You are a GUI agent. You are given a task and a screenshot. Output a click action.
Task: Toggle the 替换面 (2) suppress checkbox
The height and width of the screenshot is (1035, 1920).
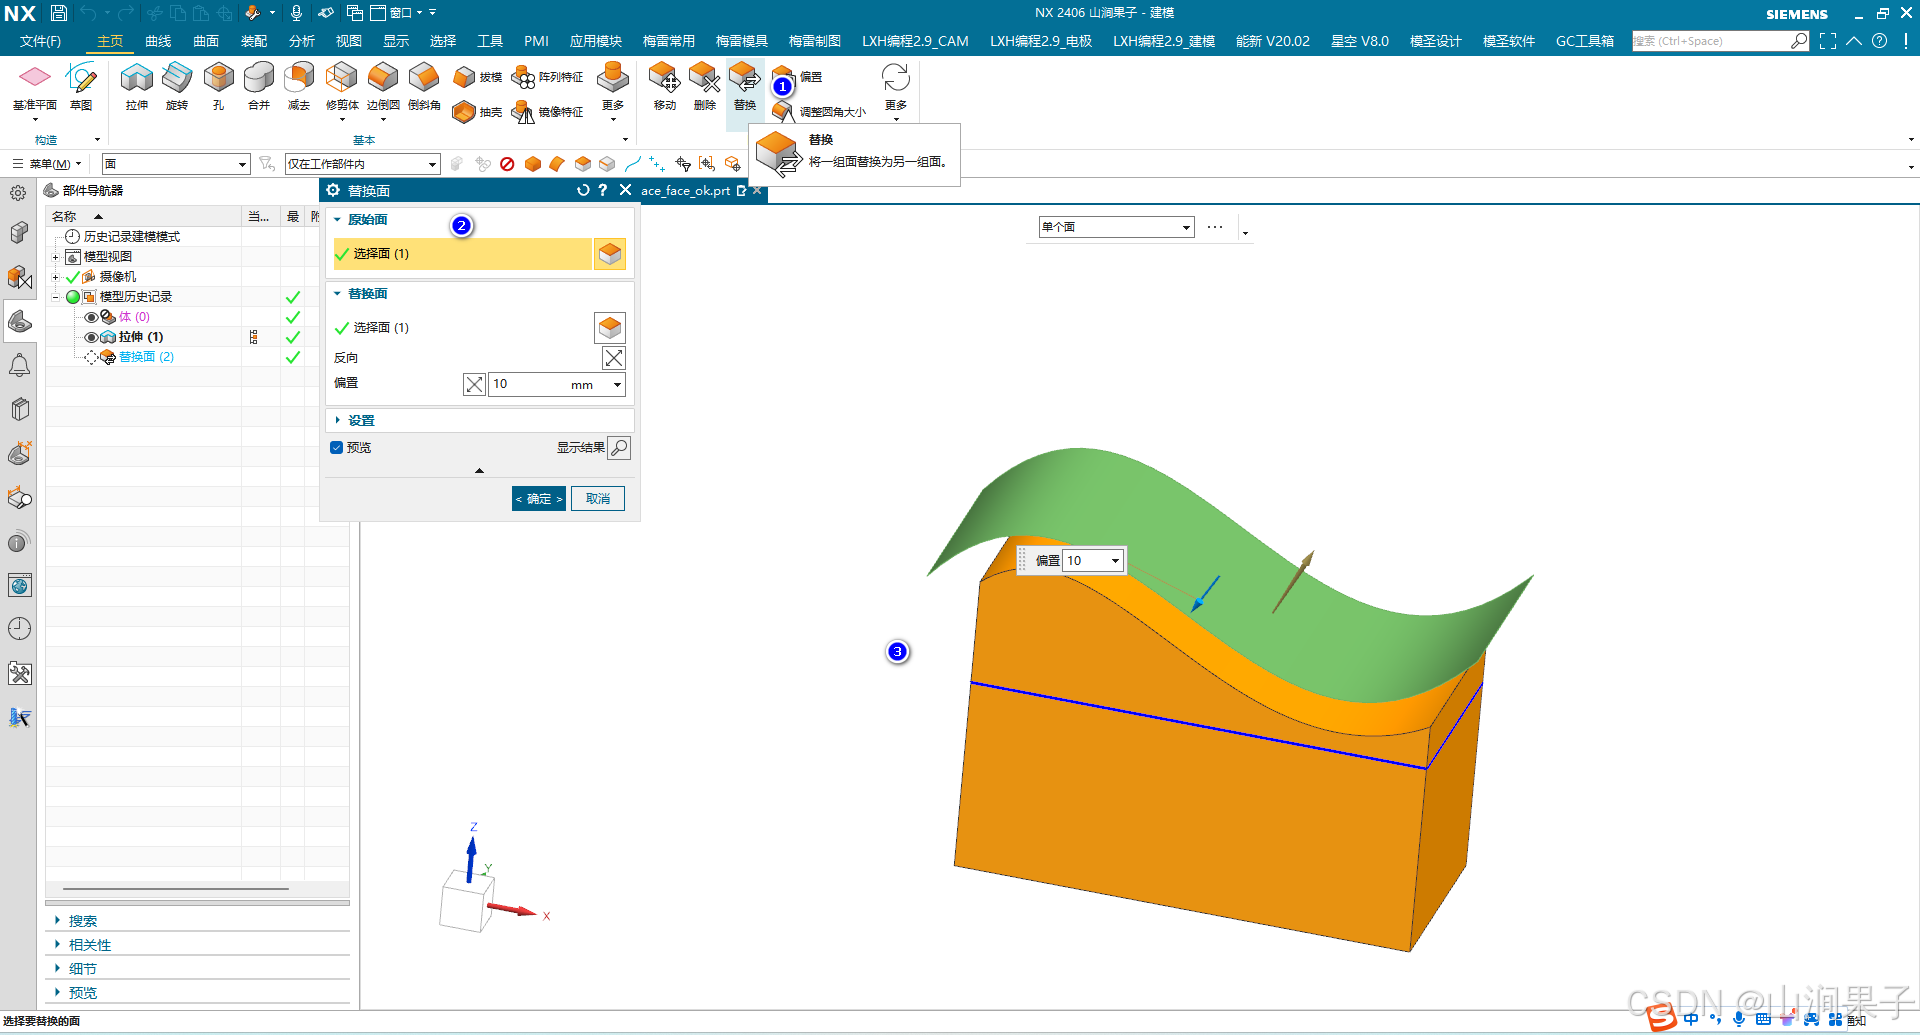click(91, 357)
